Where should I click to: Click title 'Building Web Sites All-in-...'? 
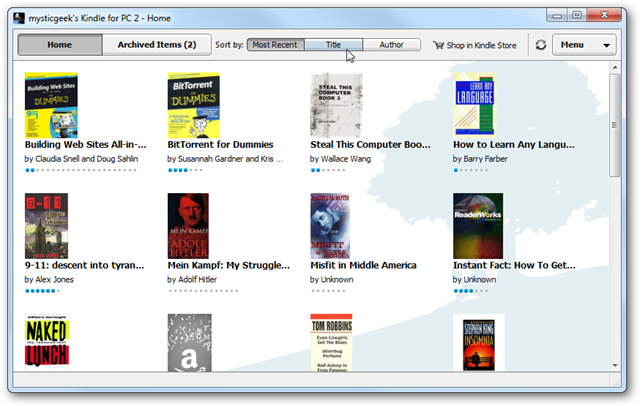coord(85,144)
